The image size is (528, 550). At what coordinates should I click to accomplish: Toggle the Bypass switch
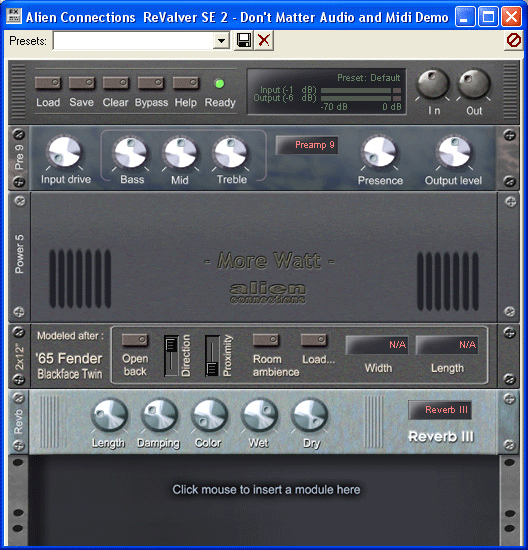pyautogui.click(x=151, y=83)
